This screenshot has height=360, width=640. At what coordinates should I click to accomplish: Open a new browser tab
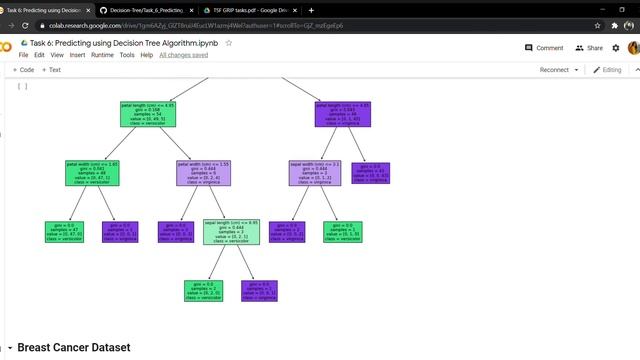(x=311, y=10)
